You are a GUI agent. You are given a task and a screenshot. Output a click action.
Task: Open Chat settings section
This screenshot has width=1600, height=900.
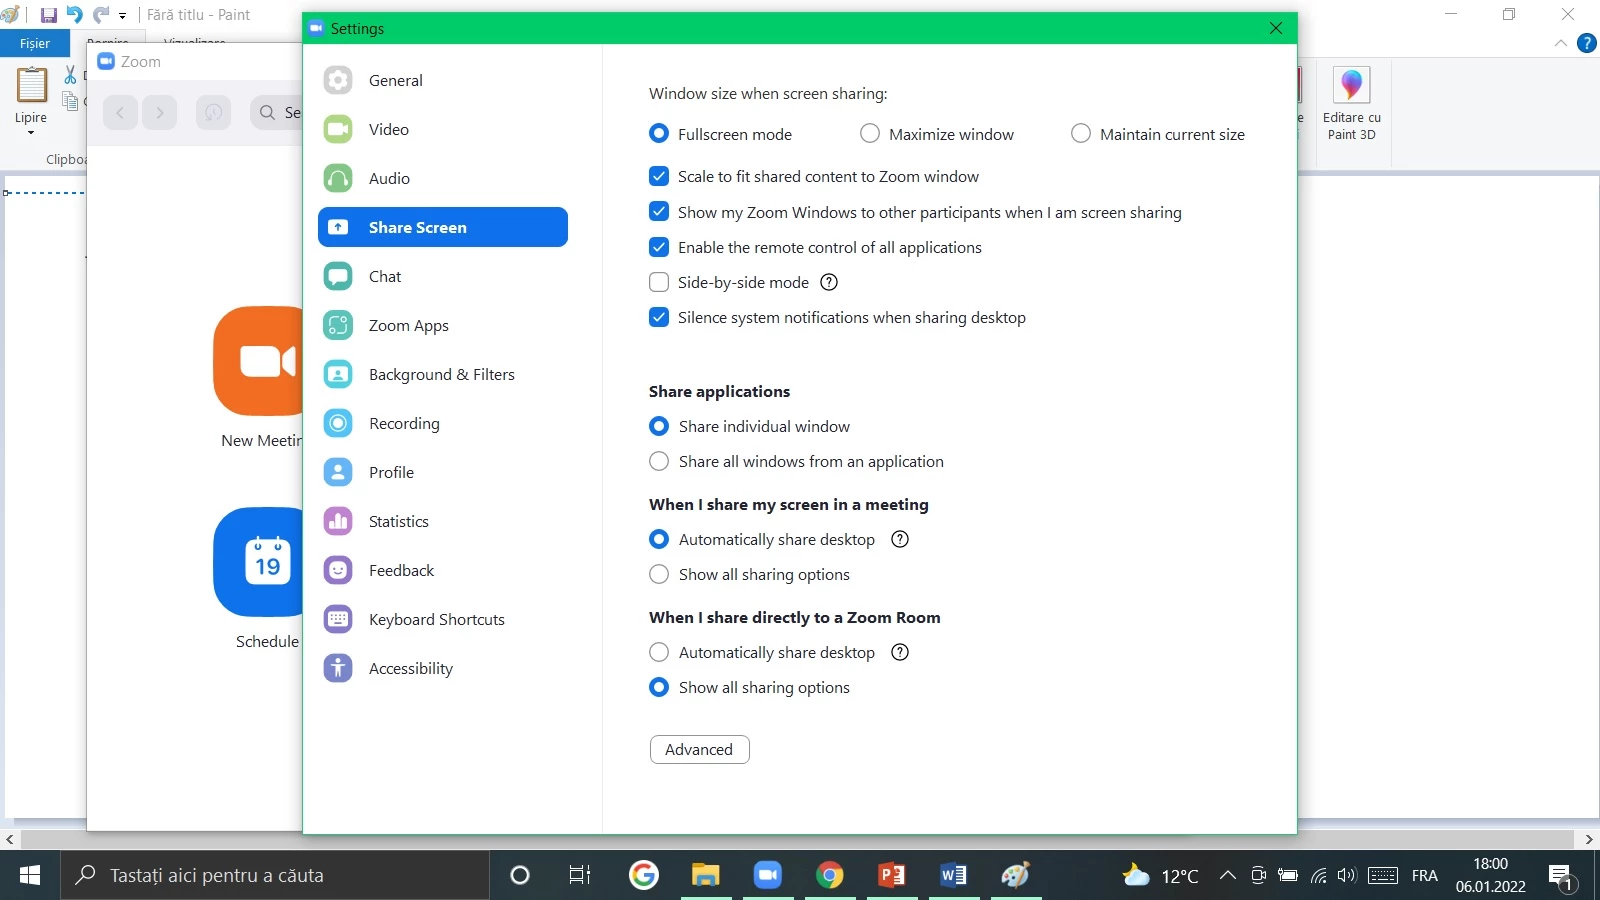click(x=443, y=276)
